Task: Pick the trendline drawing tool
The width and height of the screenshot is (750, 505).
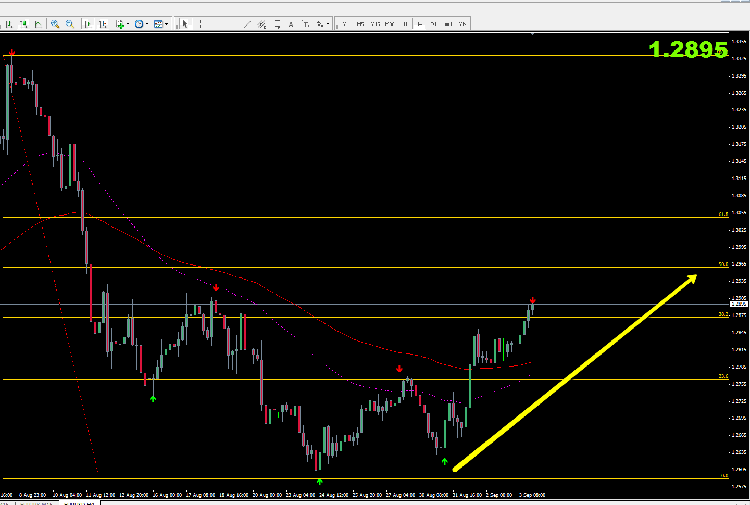Action: pos(247,23)
